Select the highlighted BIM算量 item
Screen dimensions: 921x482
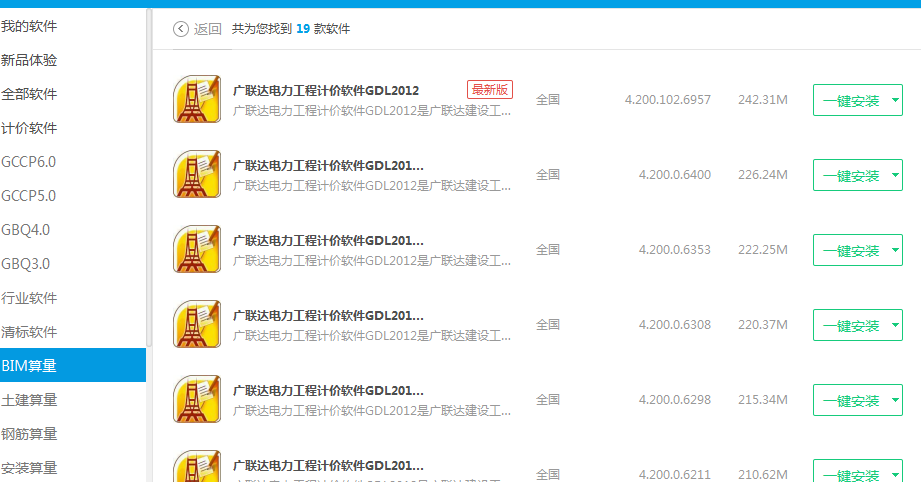(73, 365)
